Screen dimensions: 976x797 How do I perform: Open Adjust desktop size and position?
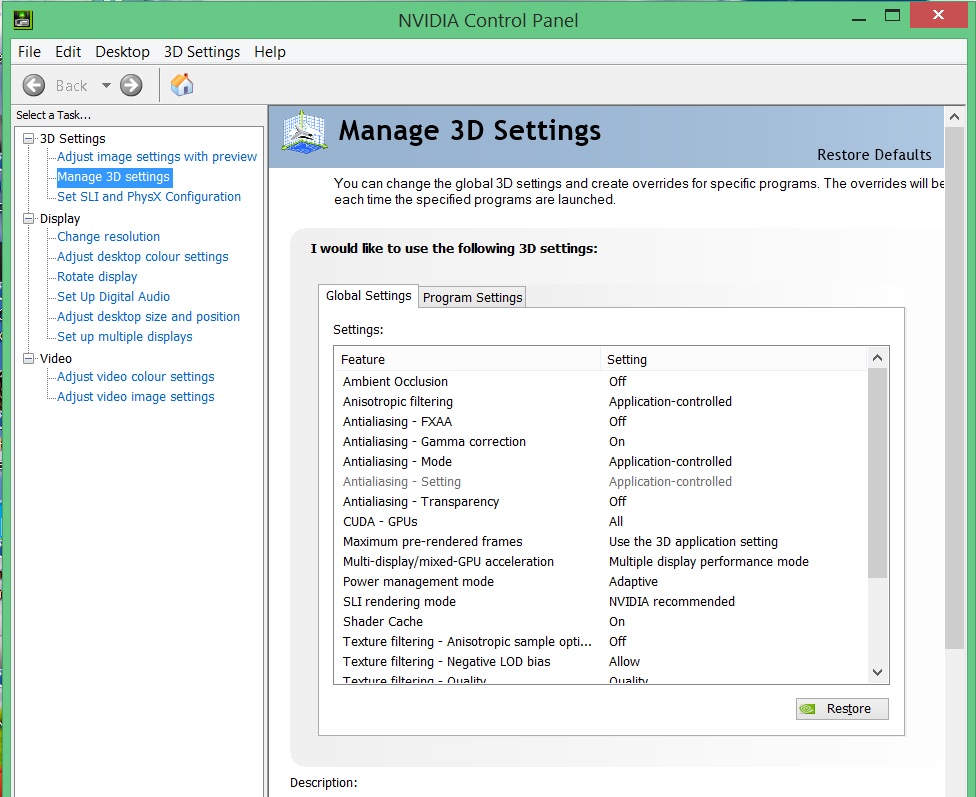coord(148,316)
